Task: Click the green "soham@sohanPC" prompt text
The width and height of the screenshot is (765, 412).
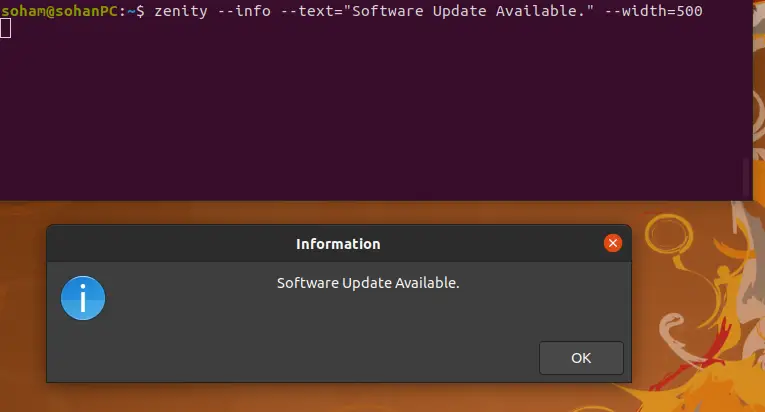Action: tap(59, 11)
